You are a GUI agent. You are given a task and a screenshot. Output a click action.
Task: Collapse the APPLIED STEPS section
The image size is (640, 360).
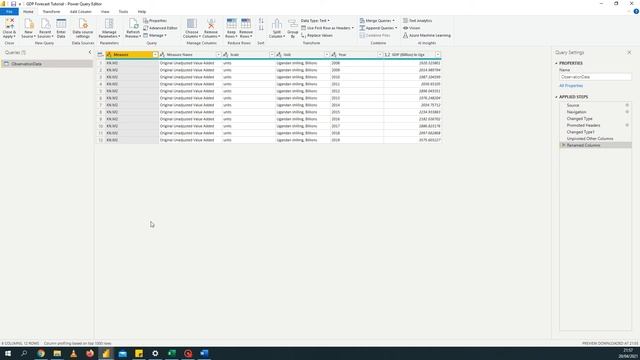pos(556,97)
